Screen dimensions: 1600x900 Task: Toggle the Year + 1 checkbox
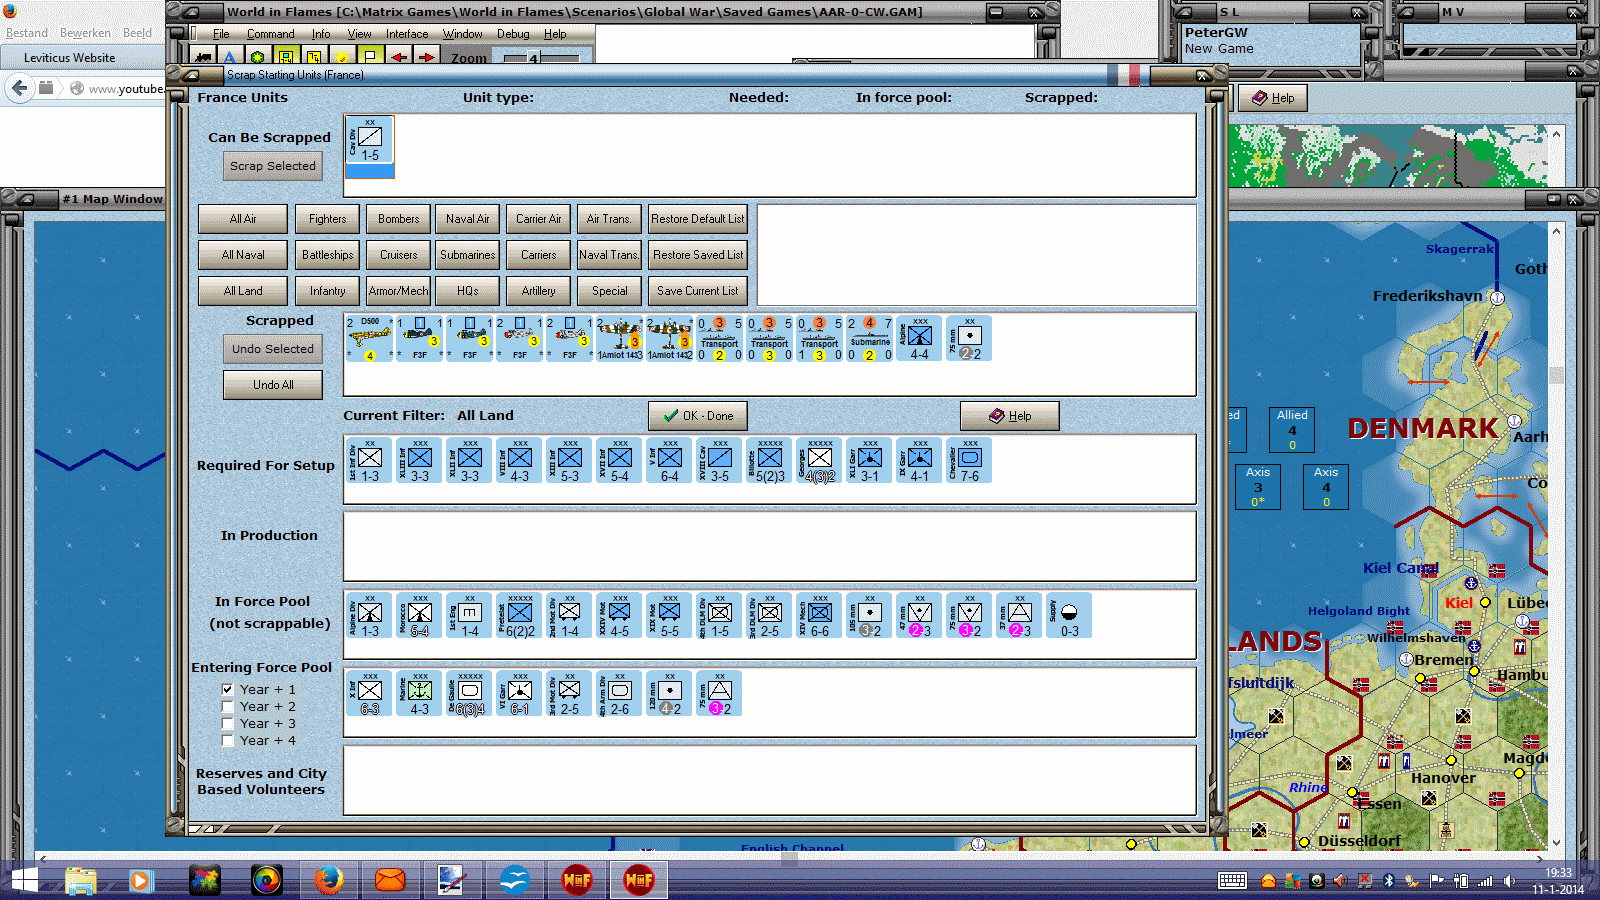(228, 689)
